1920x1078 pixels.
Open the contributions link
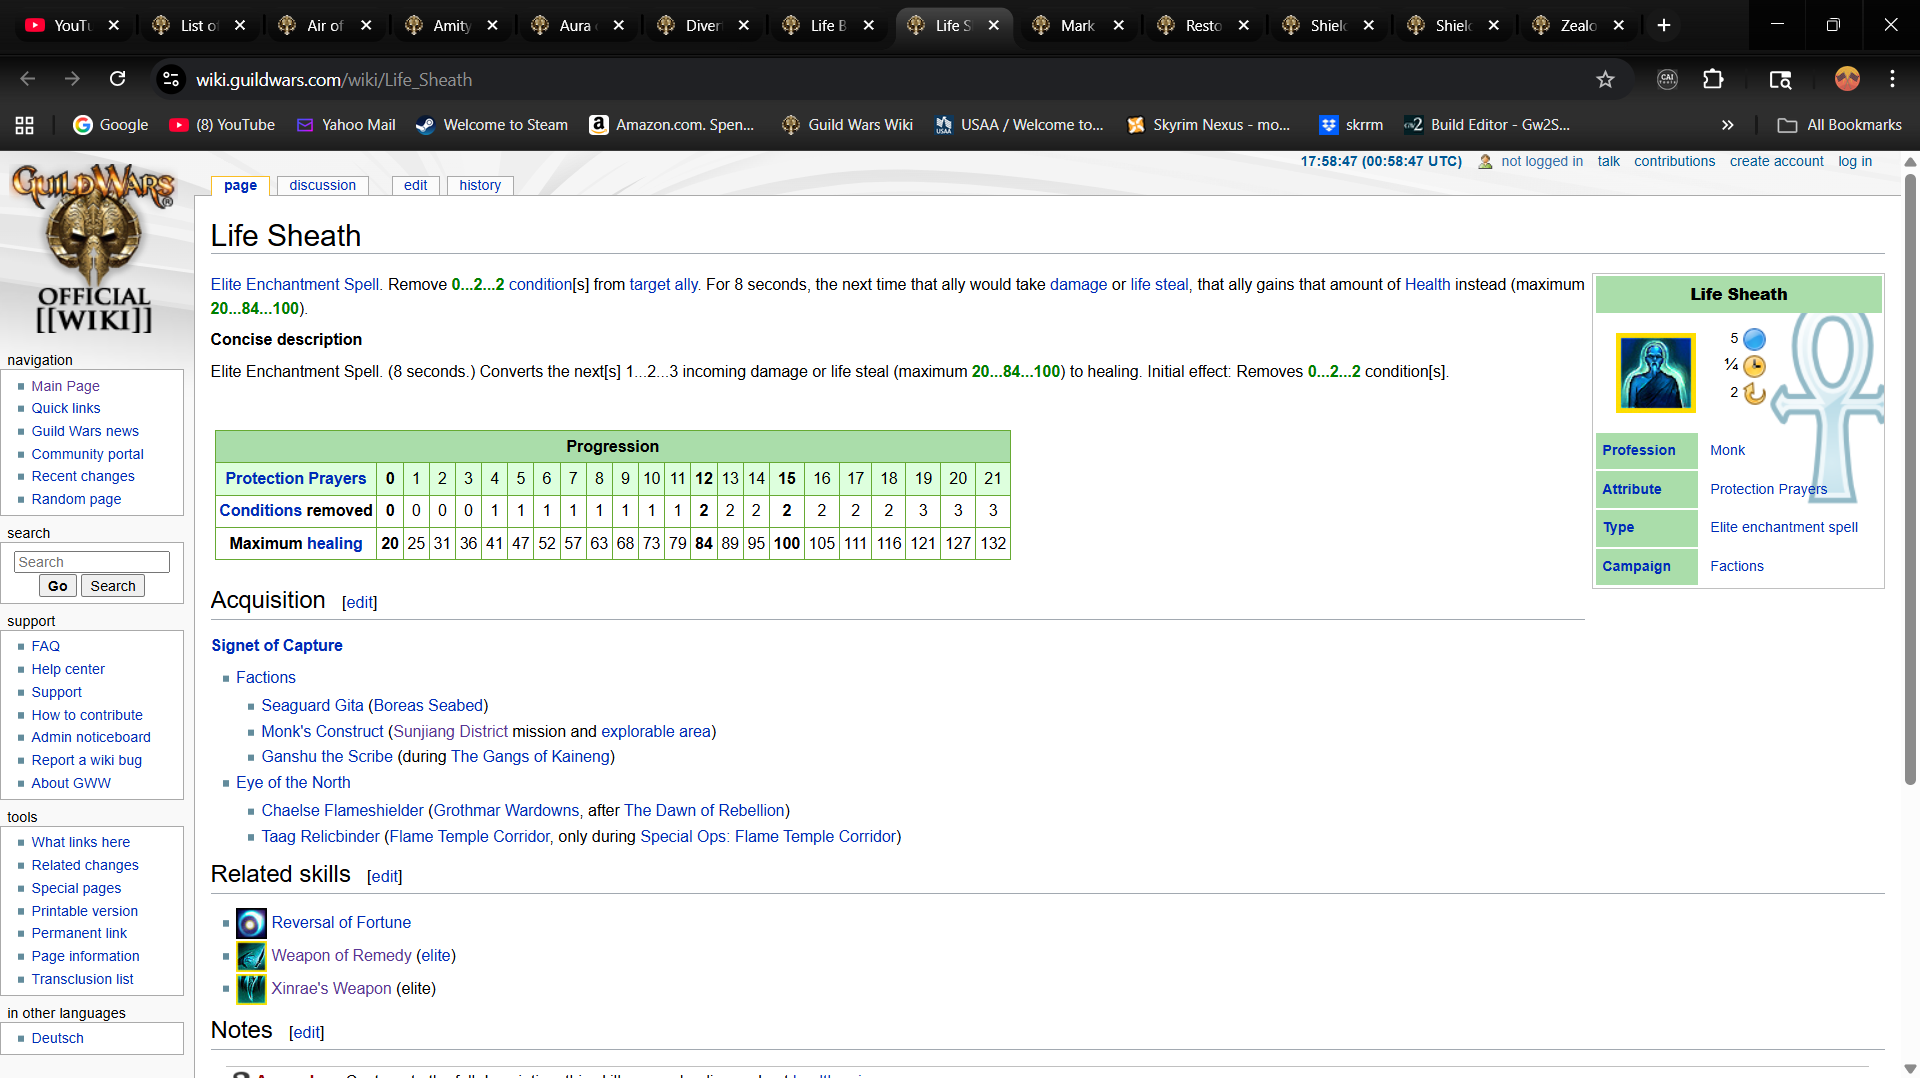(x=1674, y=161)
